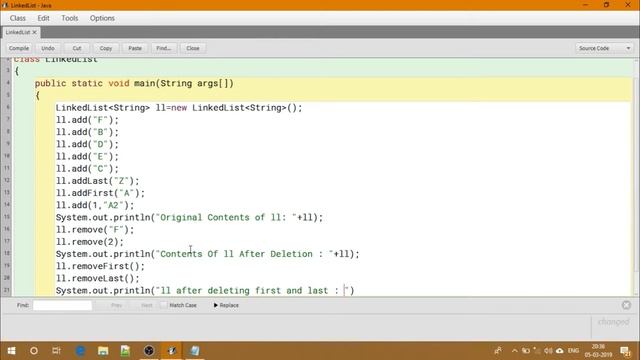Open the Find... toolbar button
Screen dimensions: 640x360
(164, 48)
